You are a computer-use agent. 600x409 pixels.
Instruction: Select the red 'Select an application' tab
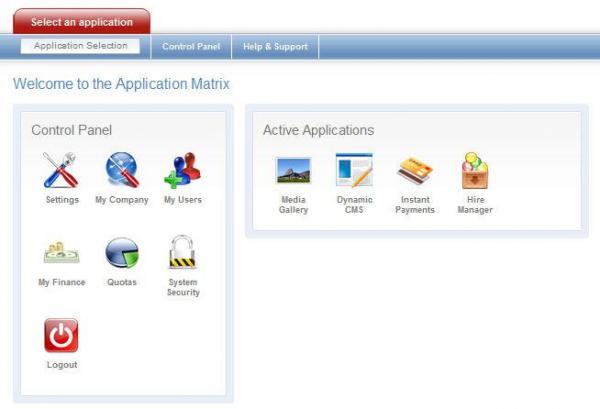pos(81,22)
